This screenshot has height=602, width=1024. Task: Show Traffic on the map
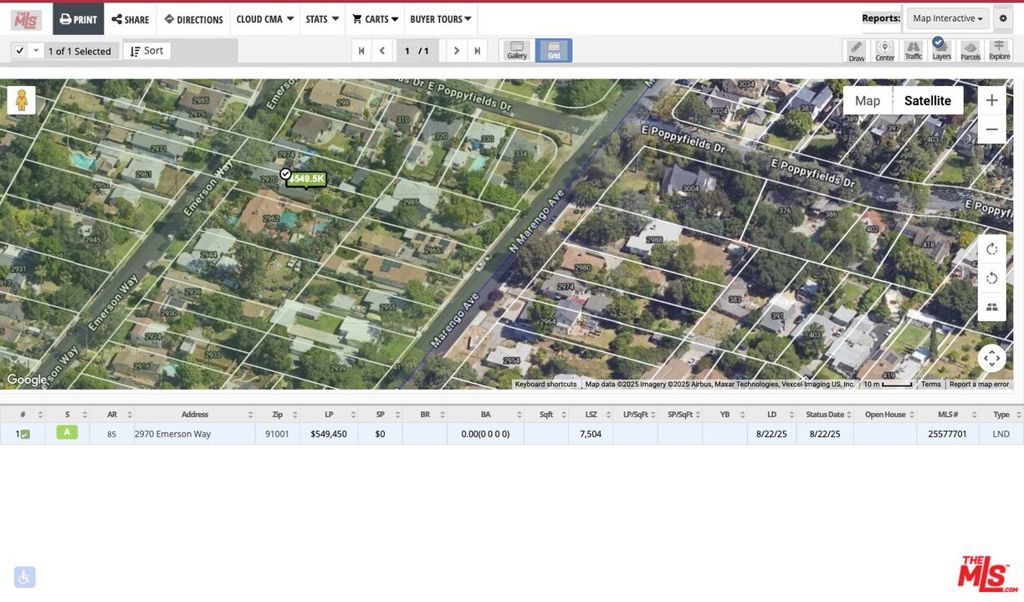pyautogui.click(x=913, y=50)
